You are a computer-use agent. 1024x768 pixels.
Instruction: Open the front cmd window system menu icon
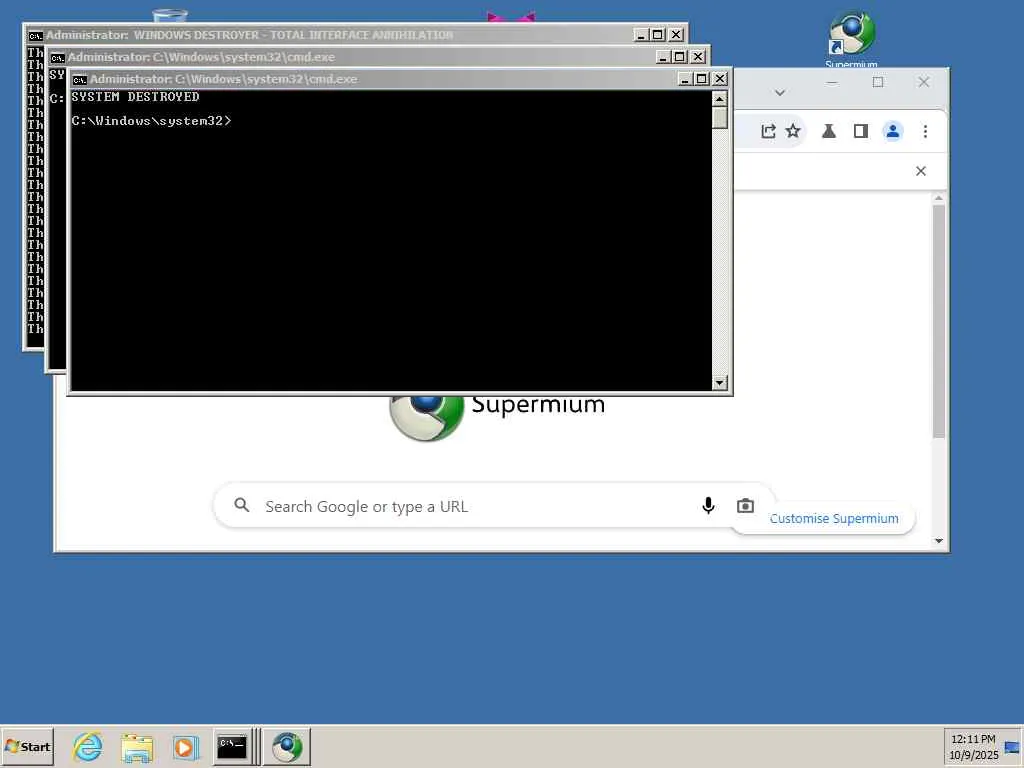[x=80, y=80]
